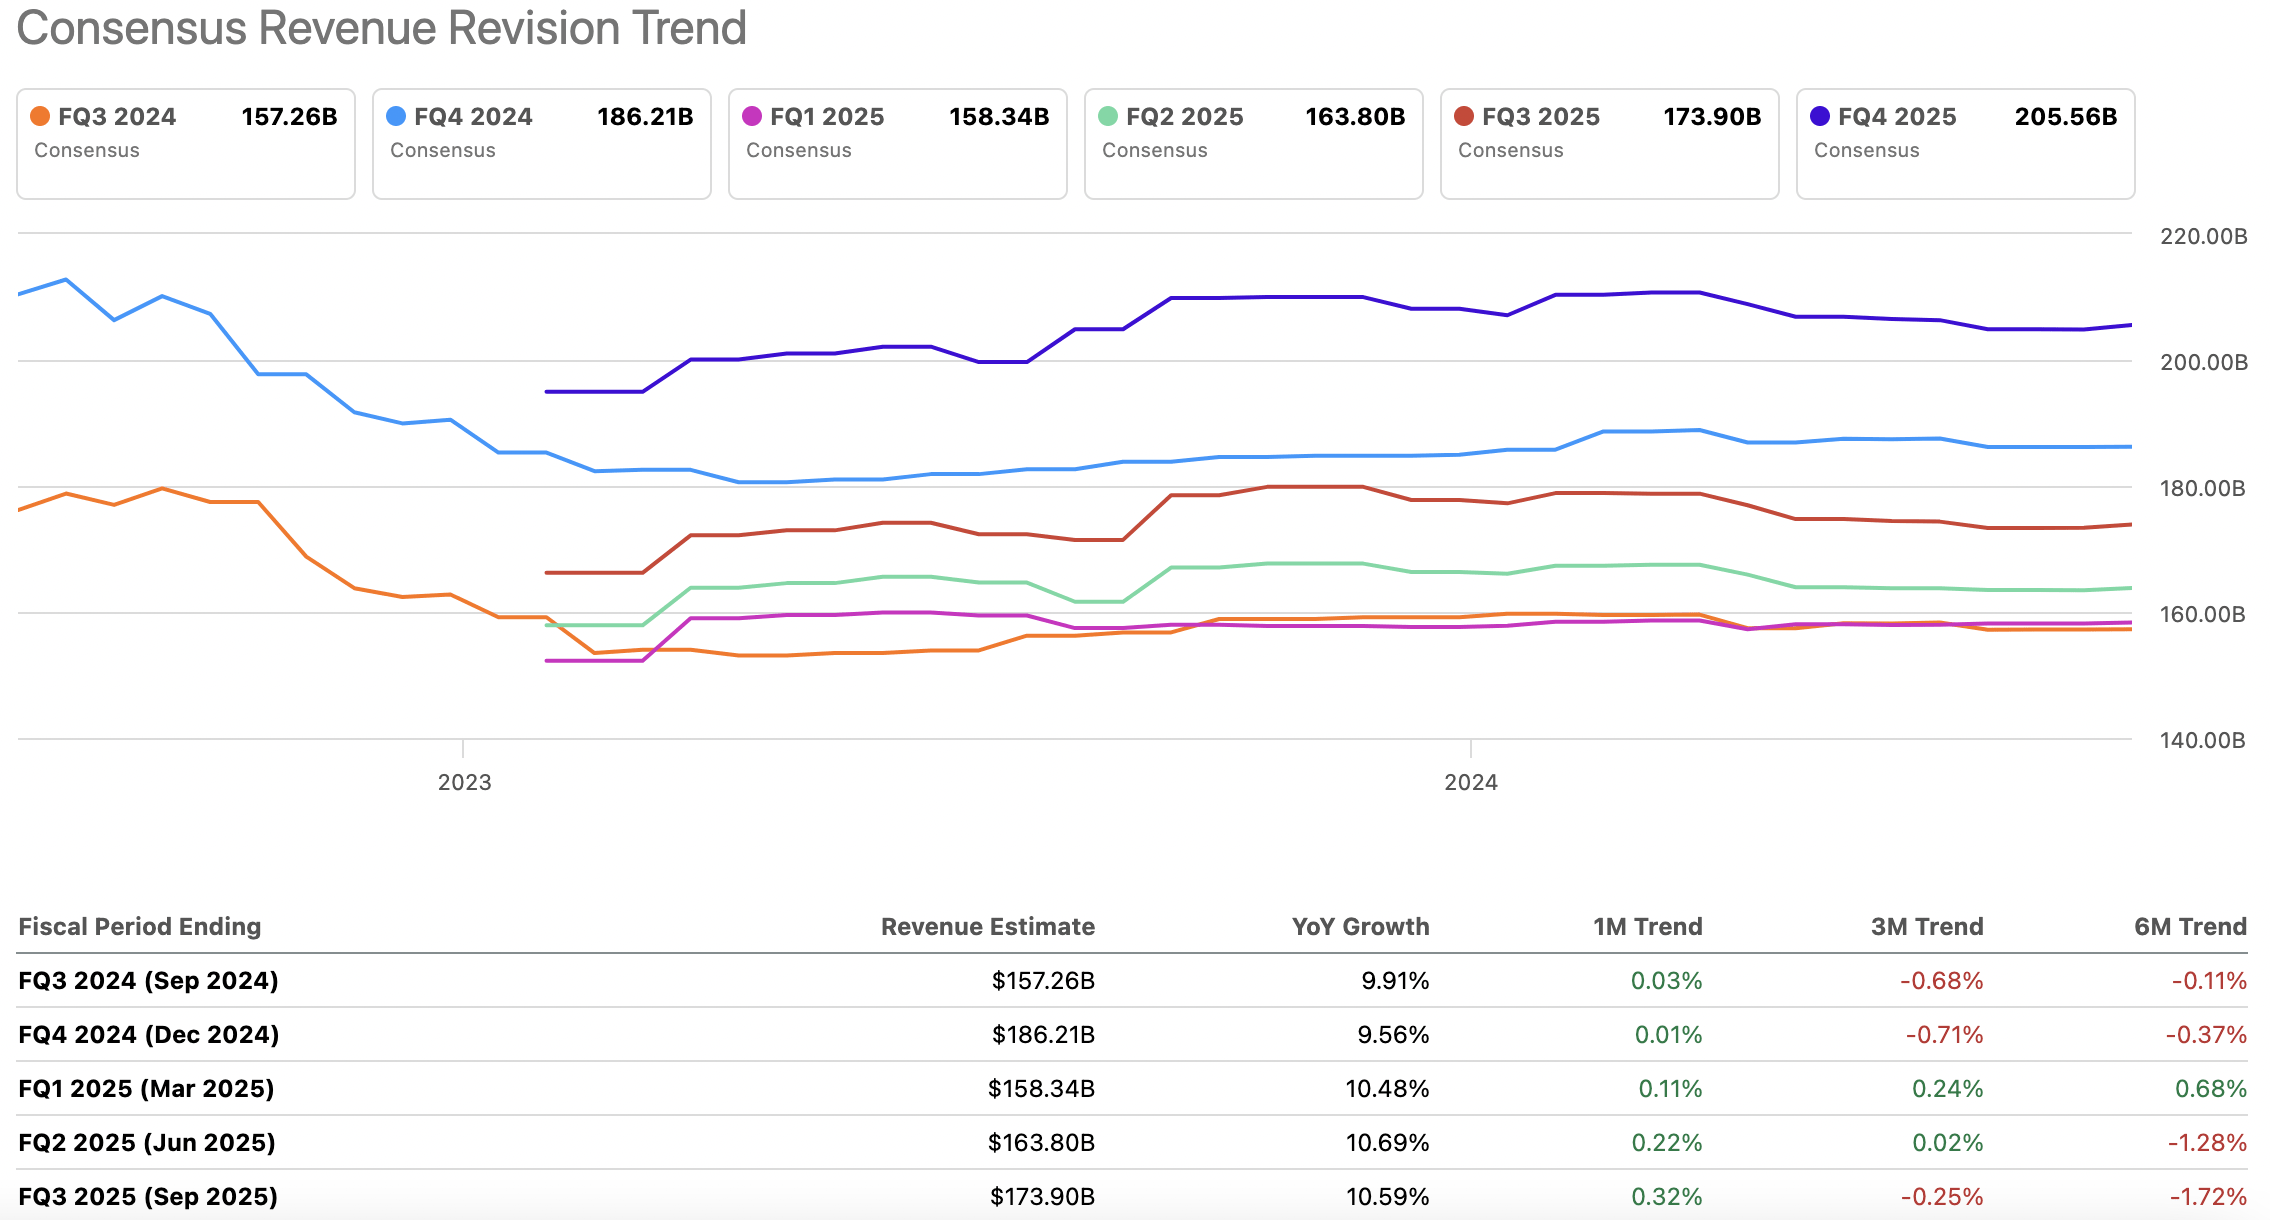Screen dimensions: 2270x1220
Task: Click the red FQ3 2025 legend dot
Action: coord(1464,116)
